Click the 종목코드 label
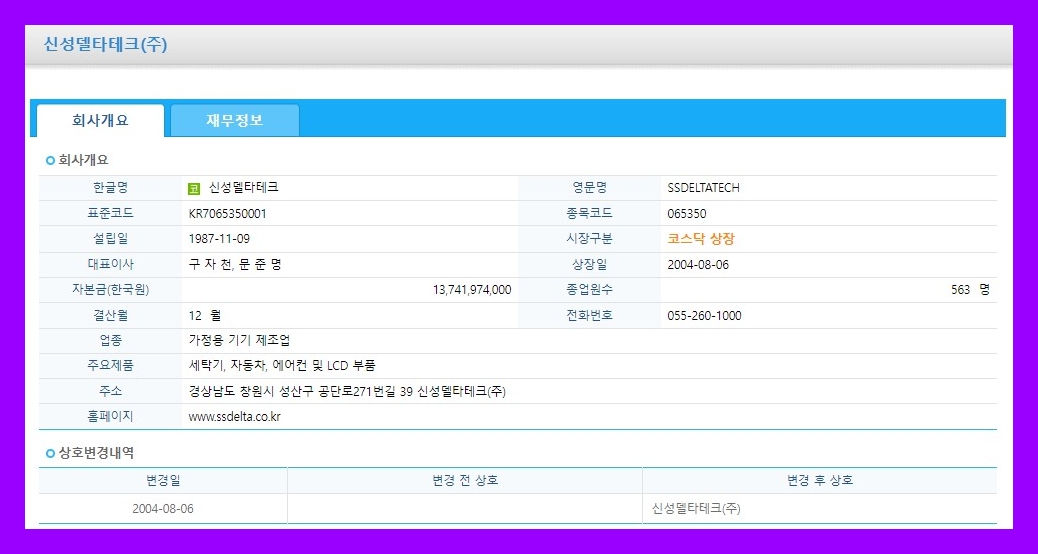The image size is (1038, 554). point(590,213)
